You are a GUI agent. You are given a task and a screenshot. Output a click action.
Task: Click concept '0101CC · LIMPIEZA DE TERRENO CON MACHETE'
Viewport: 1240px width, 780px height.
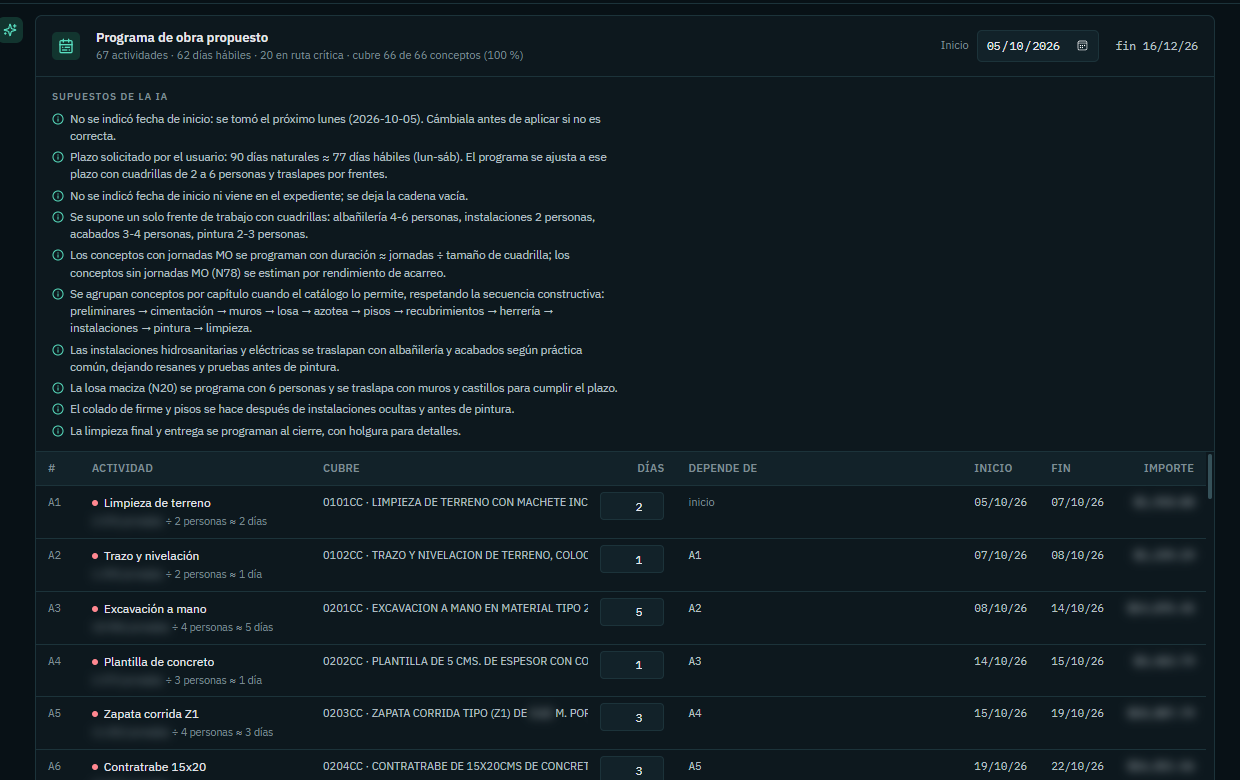[455, 502]
